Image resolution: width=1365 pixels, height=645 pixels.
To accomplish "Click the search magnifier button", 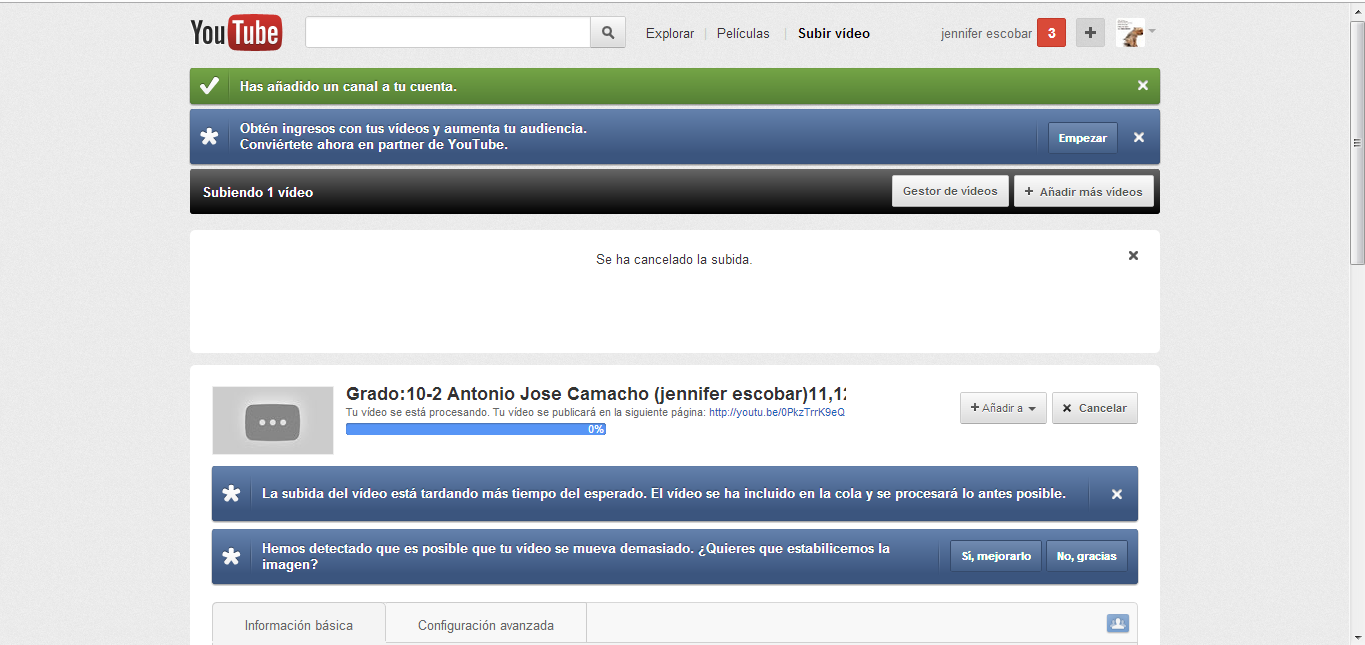I will coord(608,33).
